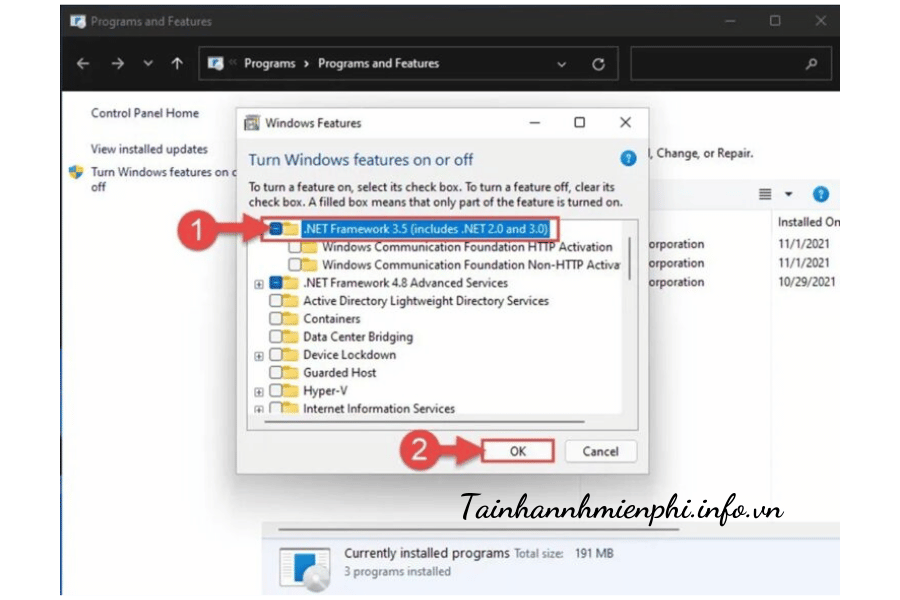Click the Installed On column header
900x600 pixels.
[808, 222]
